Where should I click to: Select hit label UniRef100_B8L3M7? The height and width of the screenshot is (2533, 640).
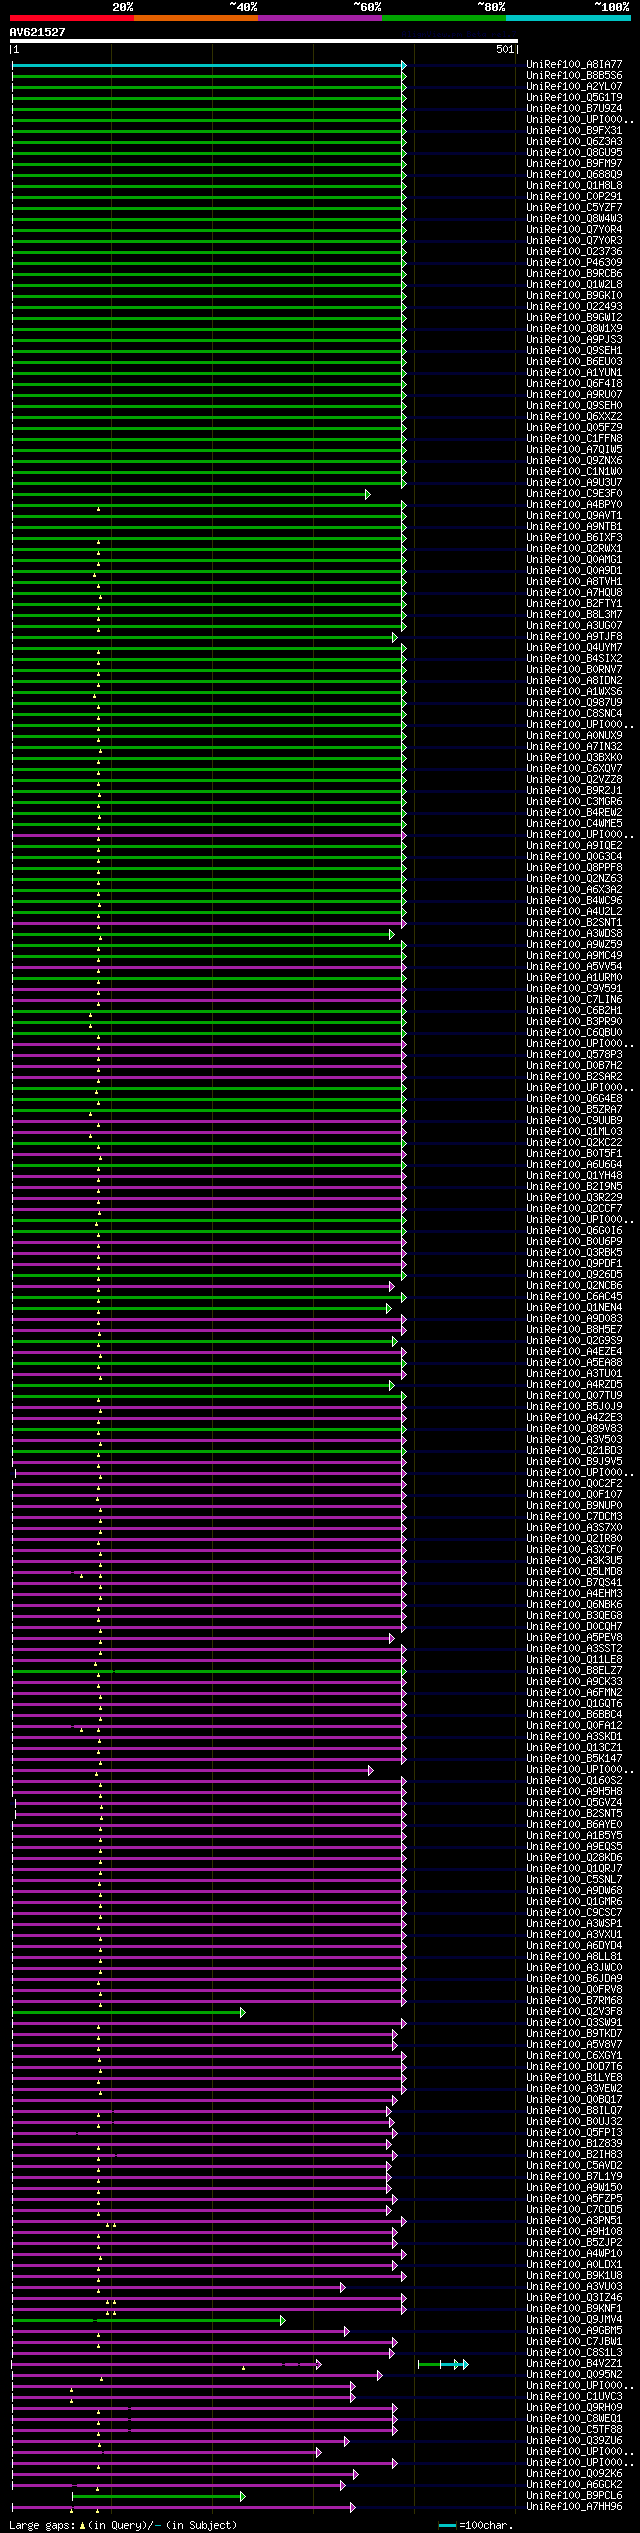click(x=574, y=615)
